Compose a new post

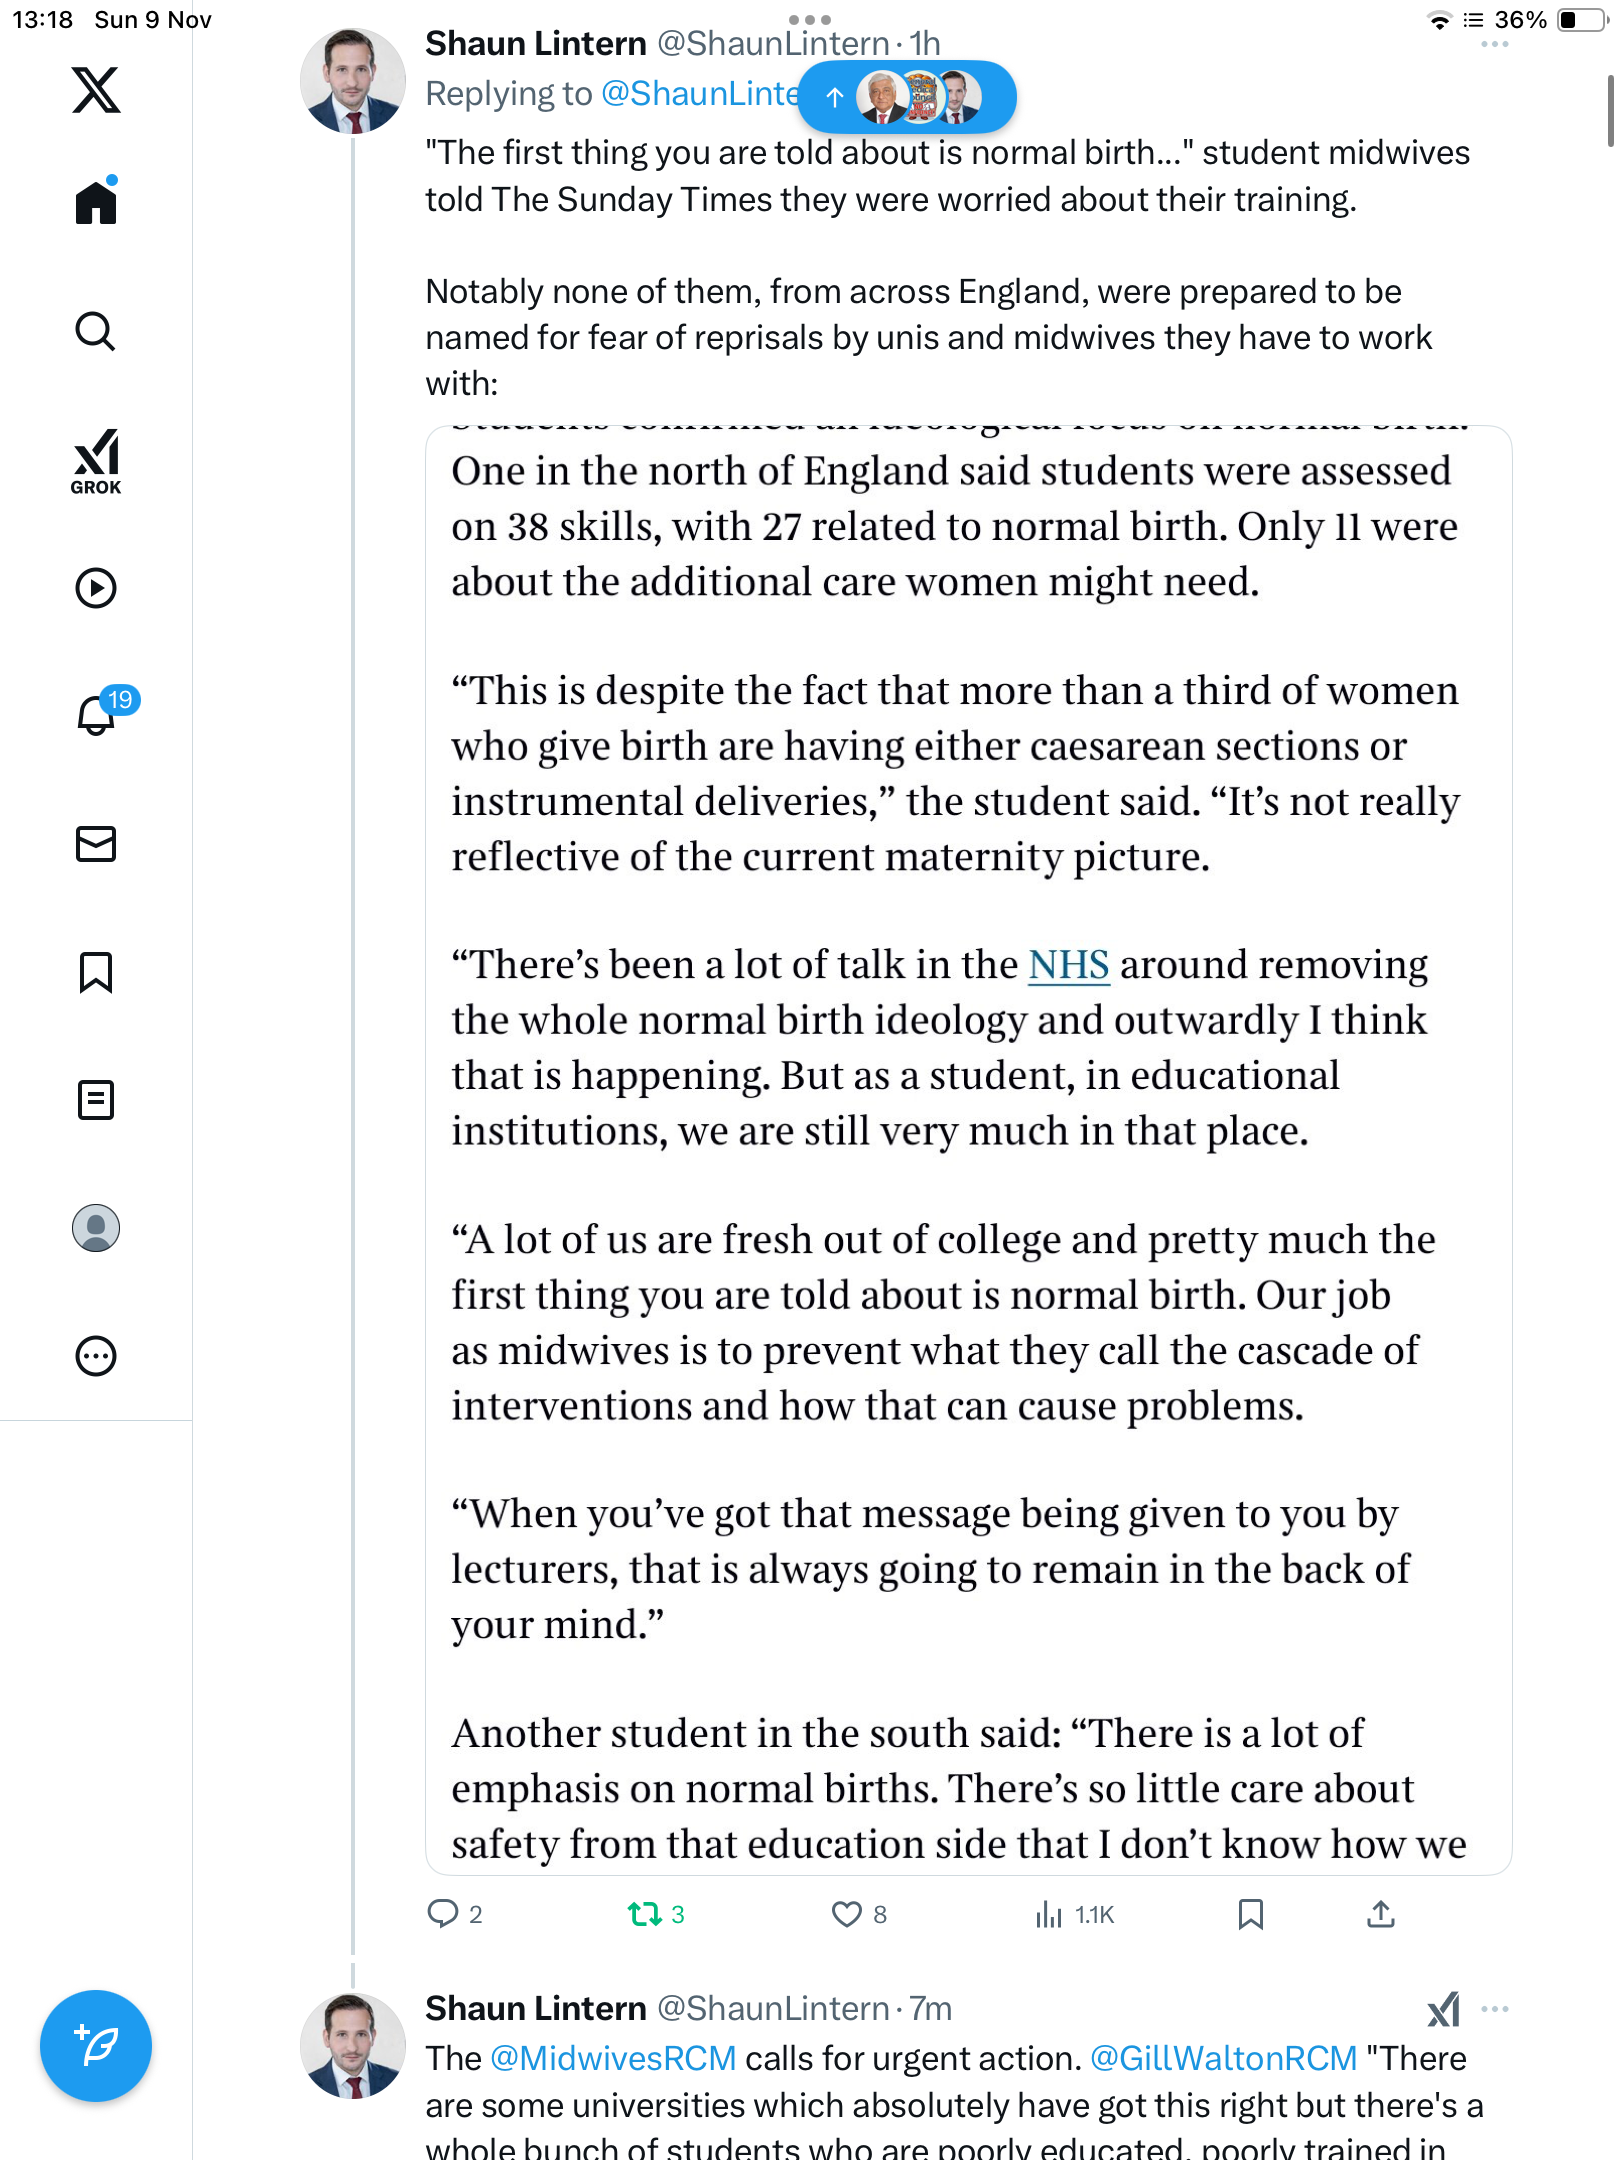click(x=96, y=2046)
